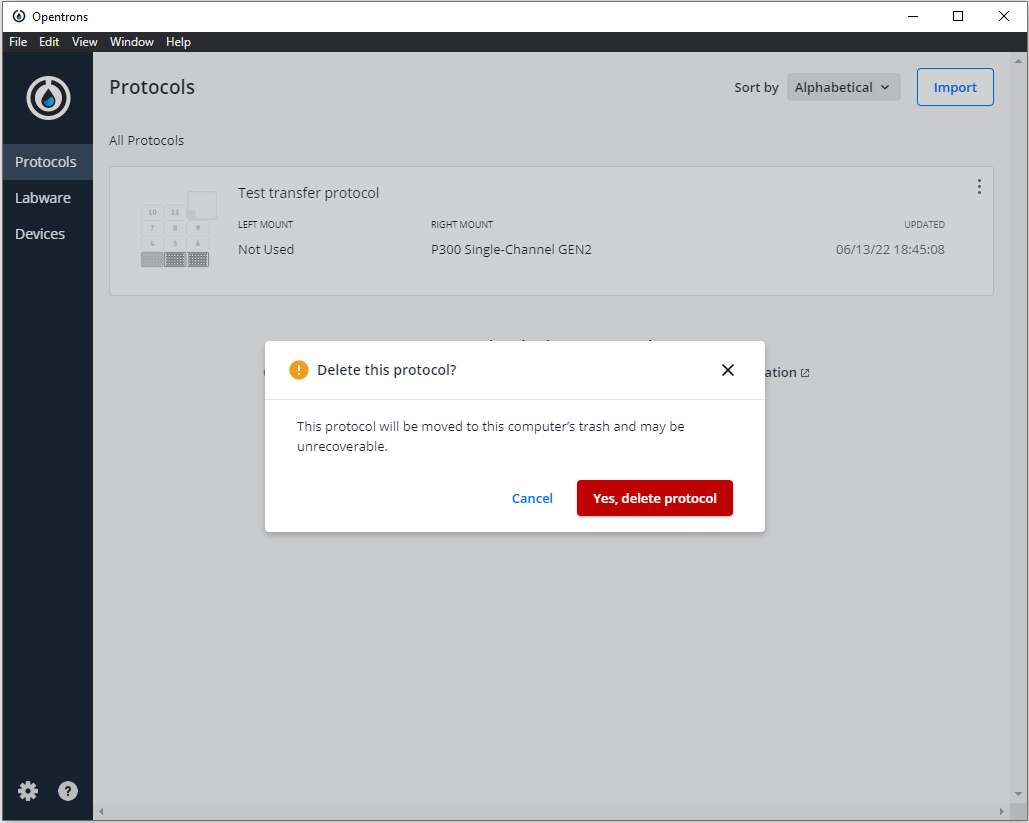Click the Opentrons icon in the title bar

click(19, 15)
